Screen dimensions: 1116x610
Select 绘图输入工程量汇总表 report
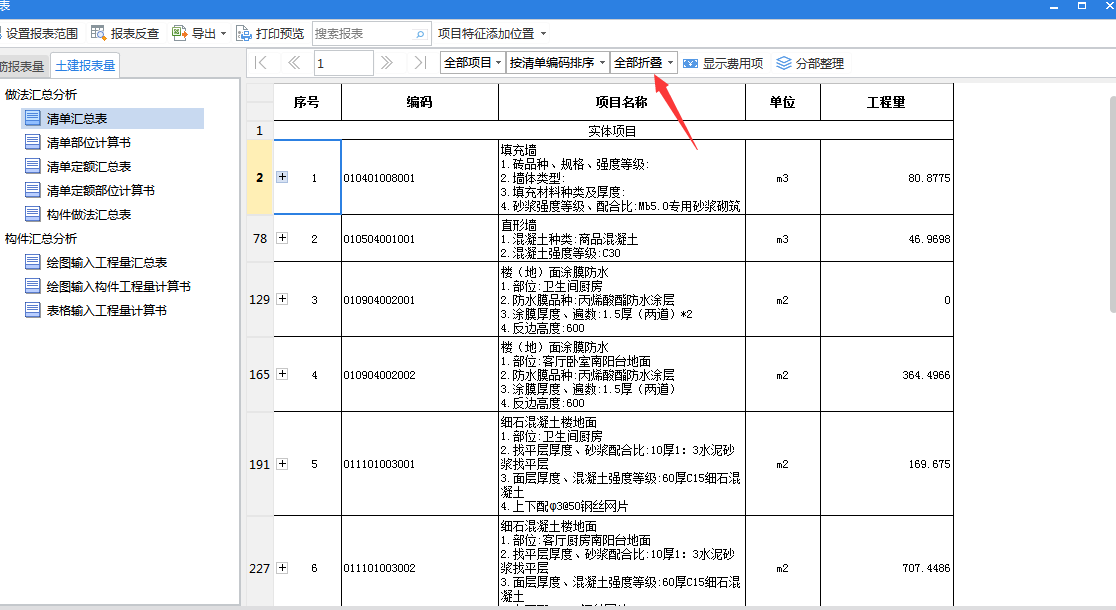(x=95, y=263)
